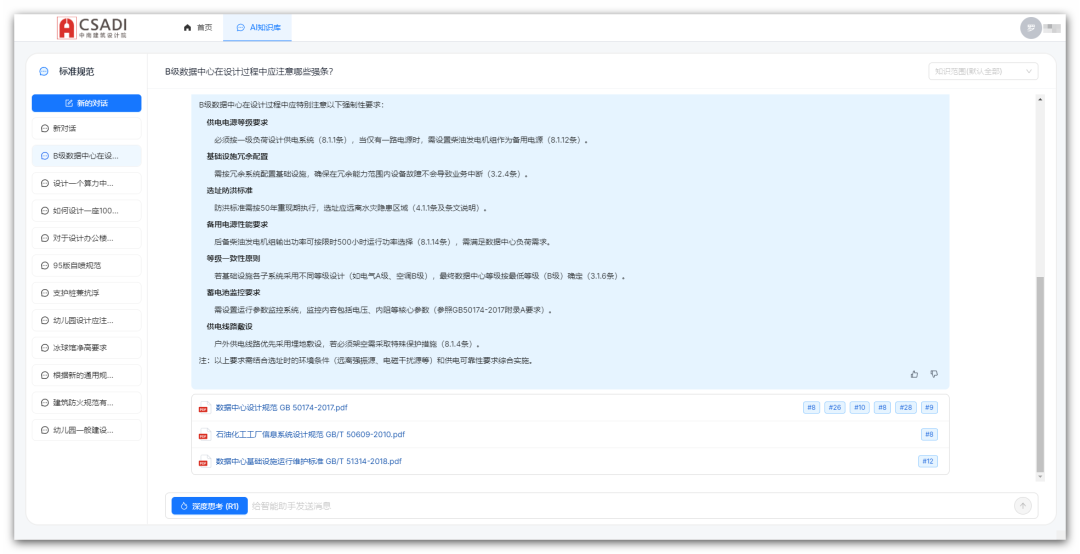Select the B级数据中心在设... conversation
Screen dimensions: 1080x554
87,156
